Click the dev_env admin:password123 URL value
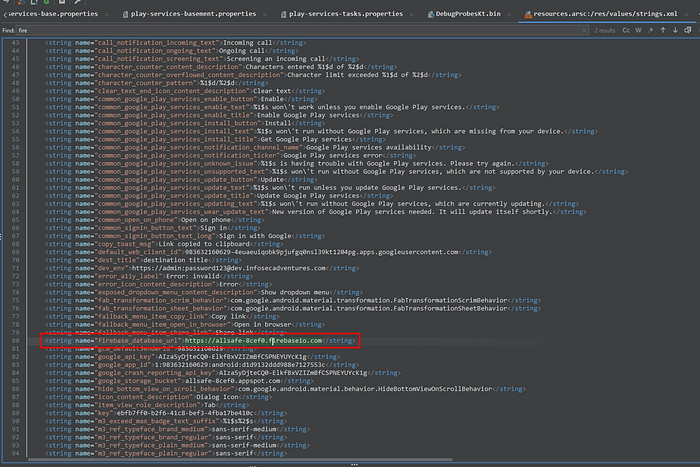The image size is (700, 467). point(229,268)
